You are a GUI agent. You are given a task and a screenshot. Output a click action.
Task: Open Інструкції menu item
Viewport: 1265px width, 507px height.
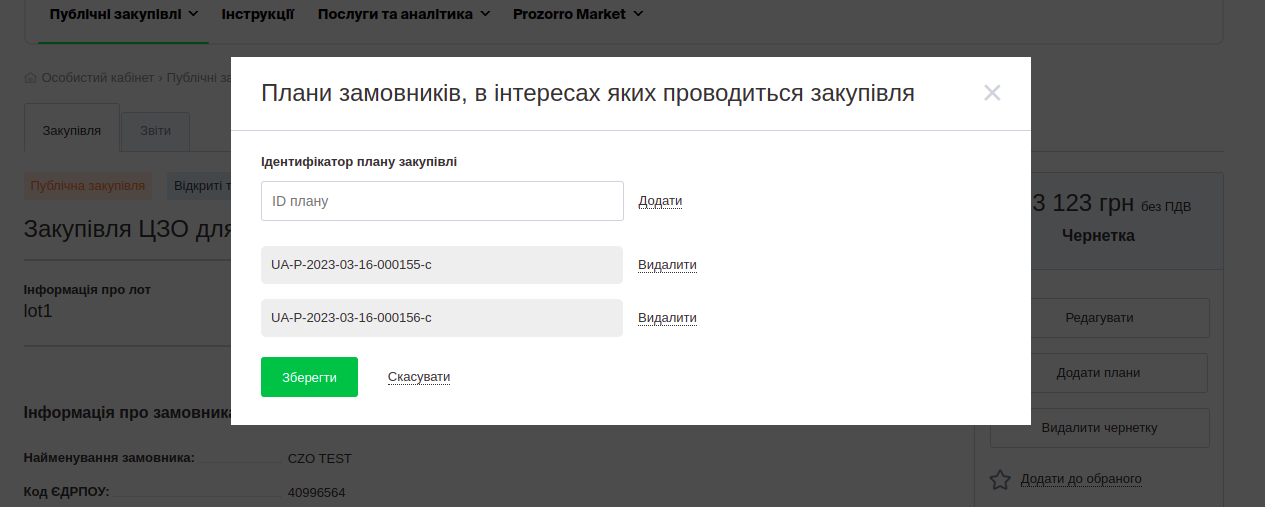coord(257,14)
